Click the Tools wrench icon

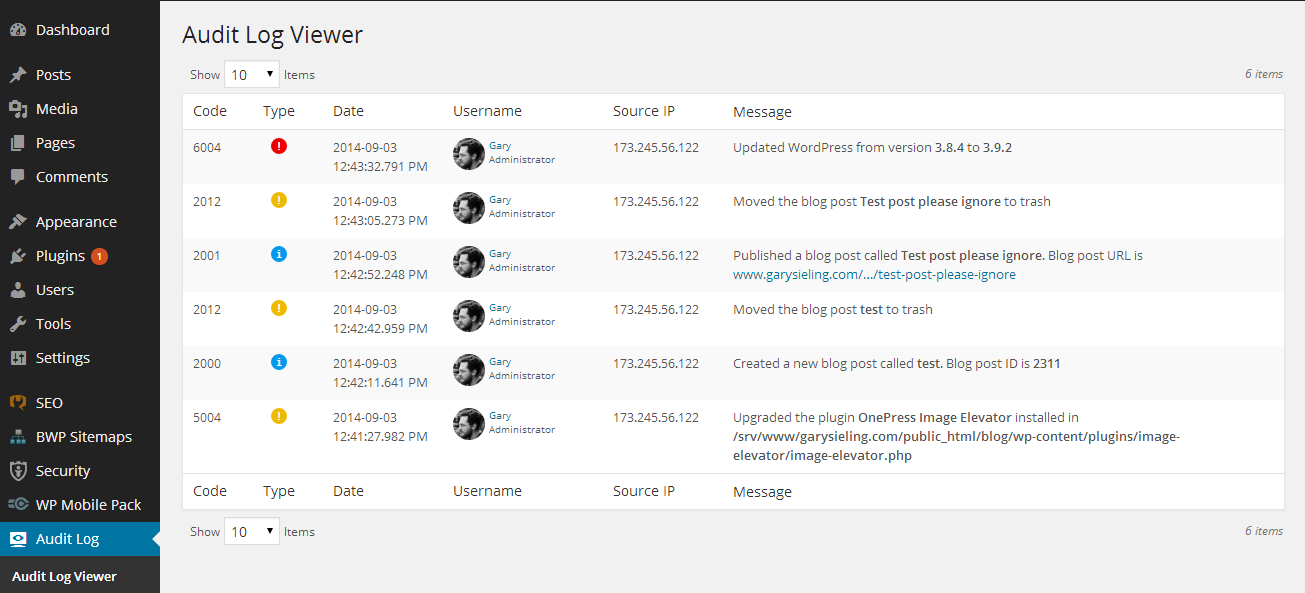(18, 324)
